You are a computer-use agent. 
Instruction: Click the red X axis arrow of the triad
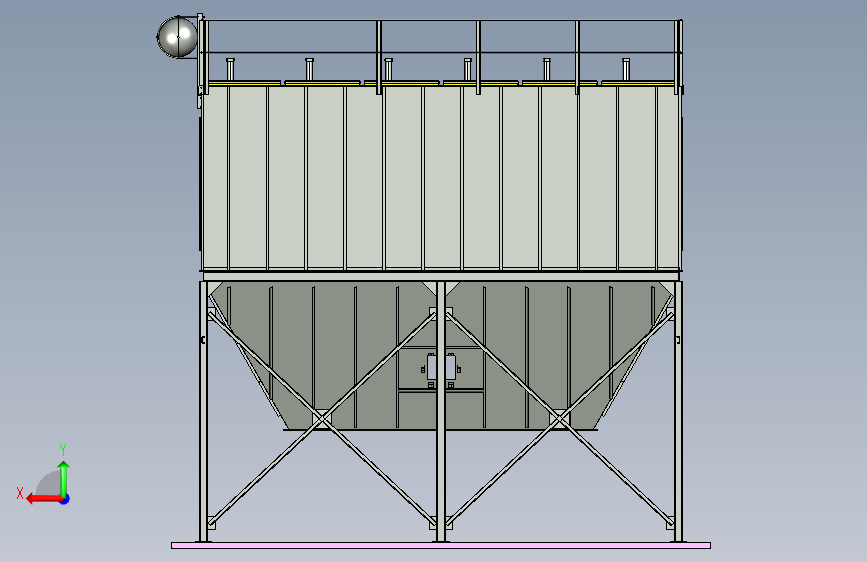coord(44,499)
